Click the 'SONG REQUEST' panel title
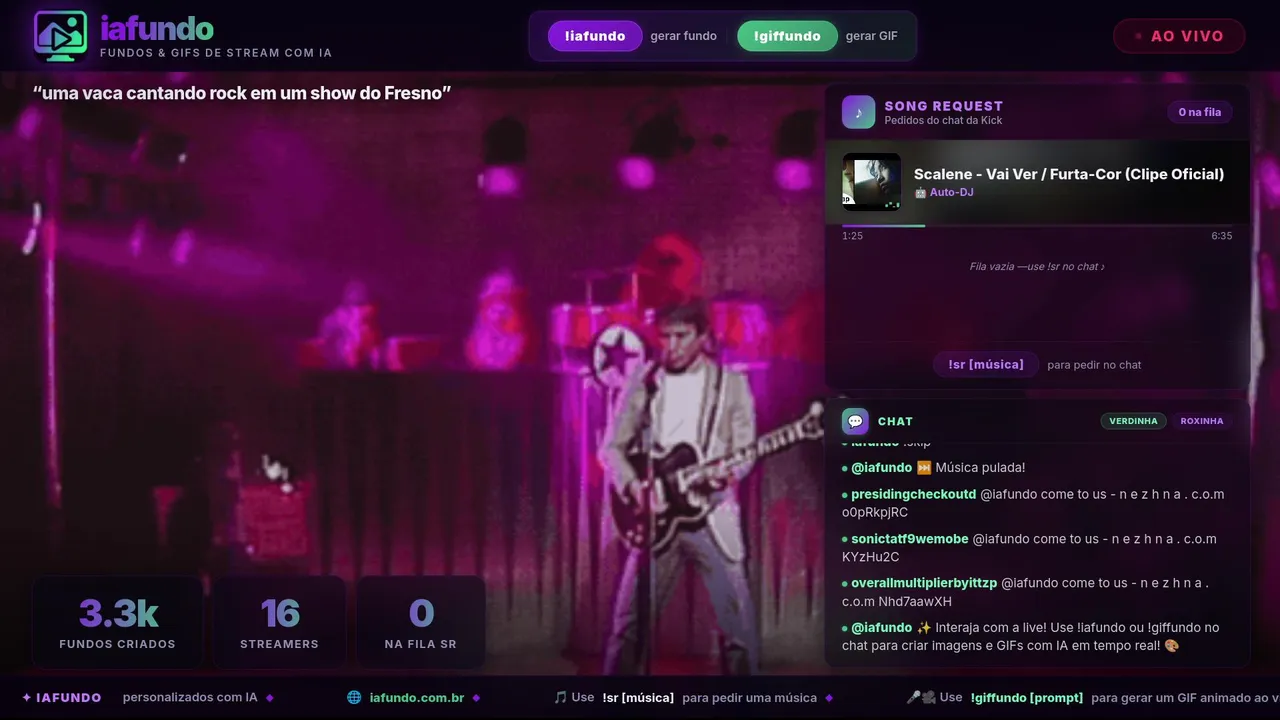Image resolution: width=1280 pixels, height=720 pixels. (x=943, y=106)
